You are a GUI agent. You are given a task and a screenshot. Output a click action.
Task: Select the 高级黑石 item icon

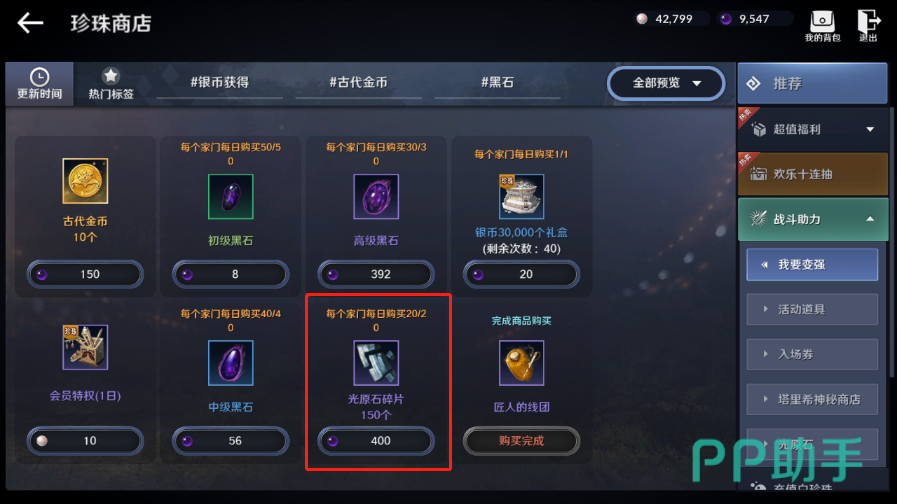pos(376,197)
